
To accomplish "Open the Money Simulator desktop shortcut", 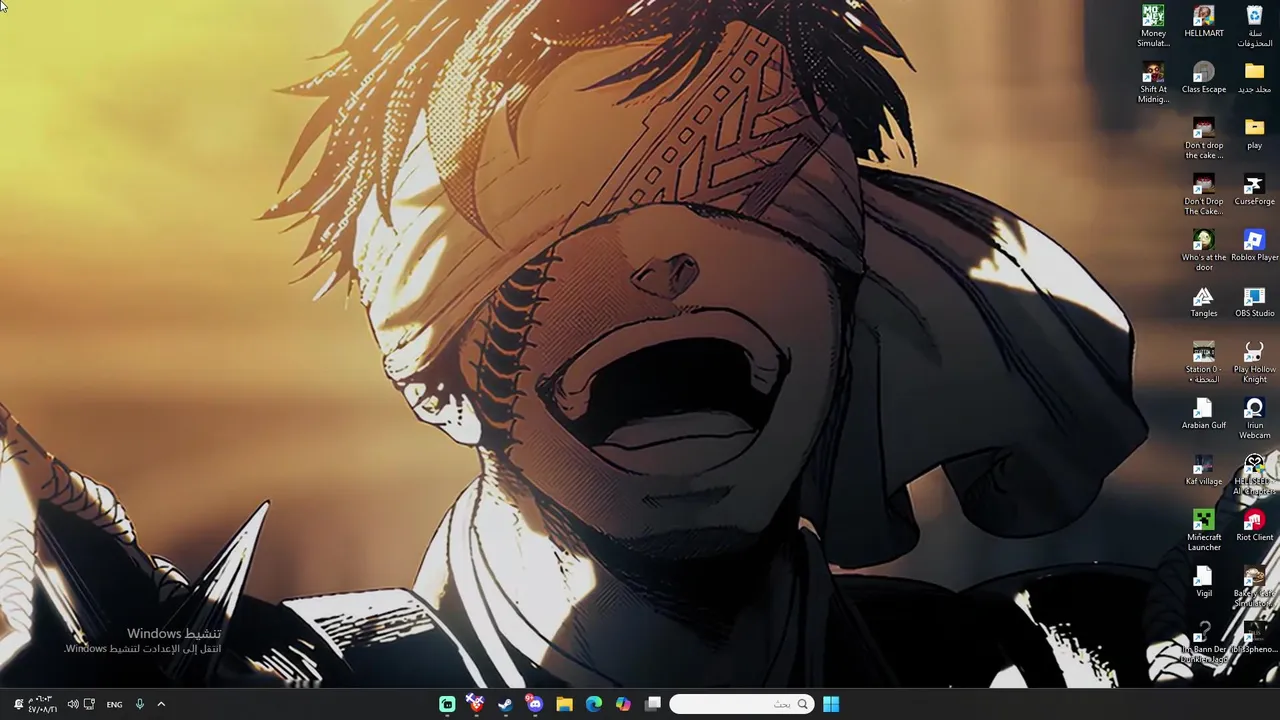I will [x=1153, y=26].
